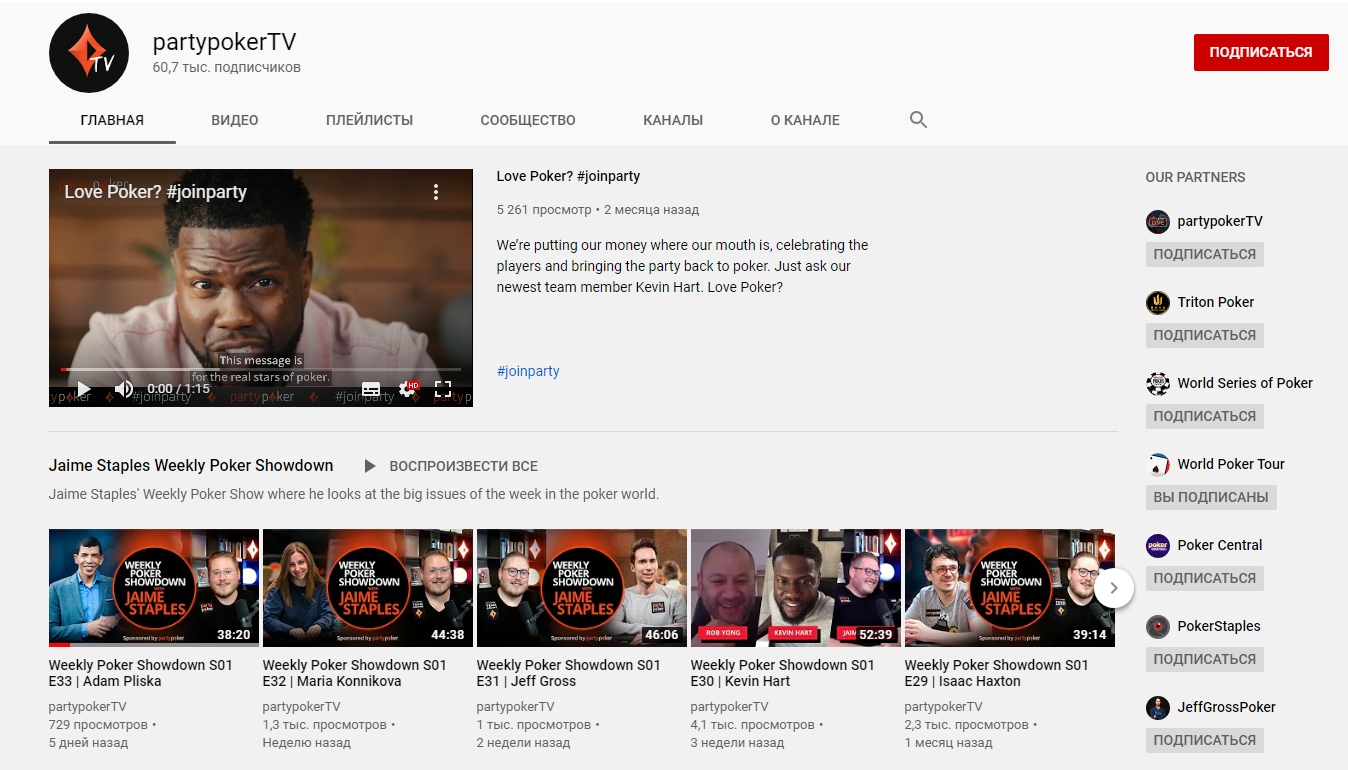Click the partypokerTV channel title heading
Screen dimensions: 1348x770
(x=224, y=42)
